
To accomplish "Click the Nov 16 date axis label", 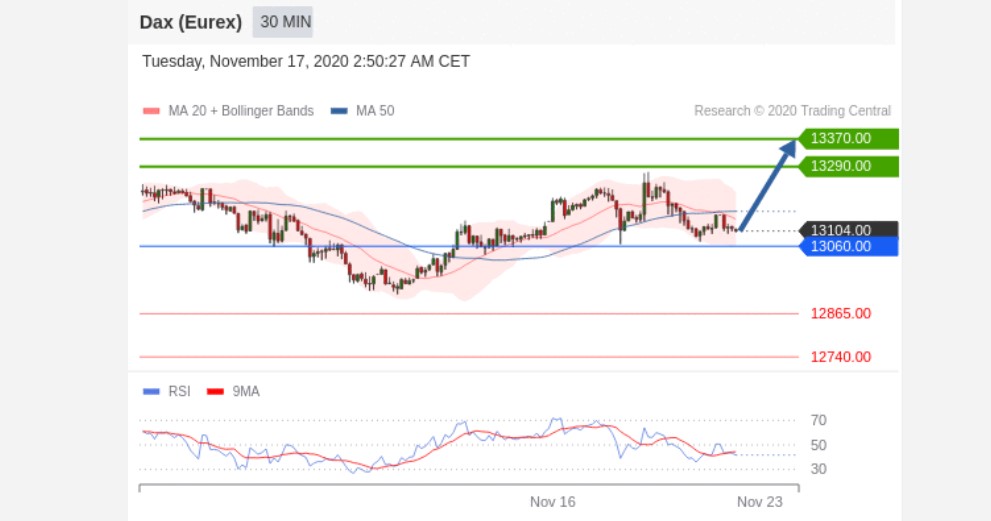I will [553, 502].
